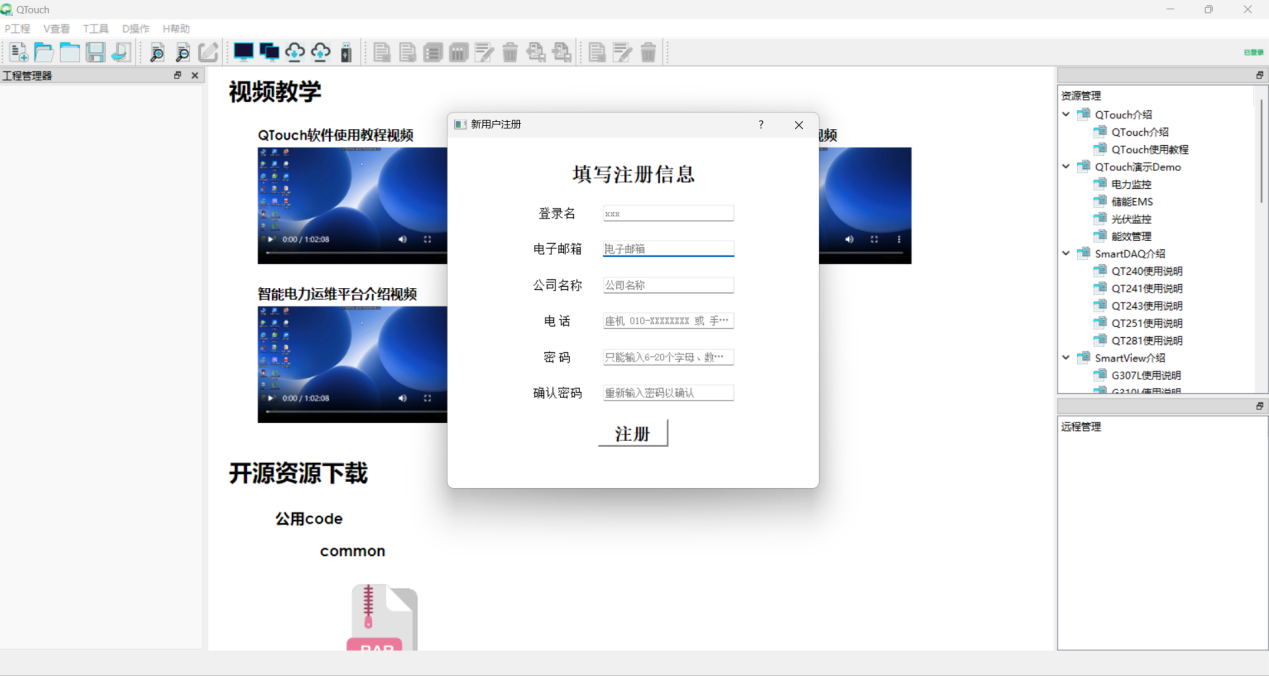Float the 工程管理器 panel using undock icon
The image size is (1269, 676).
(178, 75)
